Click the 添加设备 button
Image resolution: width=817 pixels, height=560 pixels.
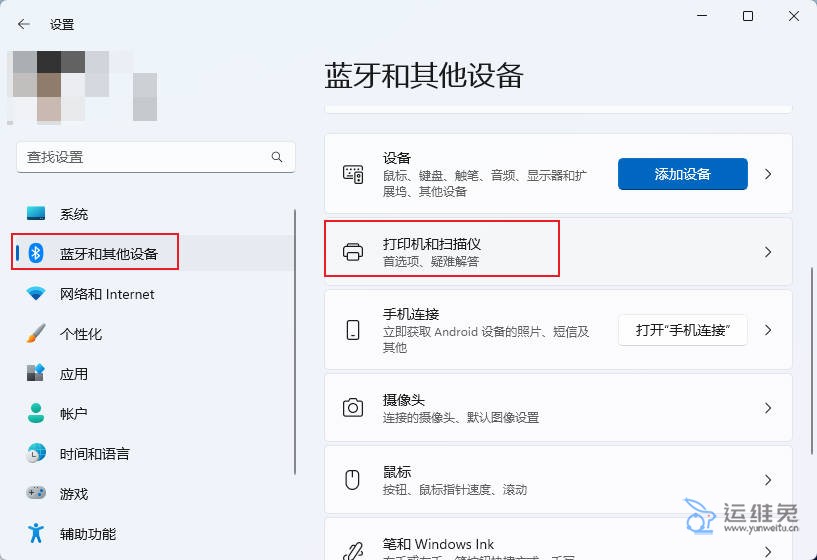pos(682,174)
